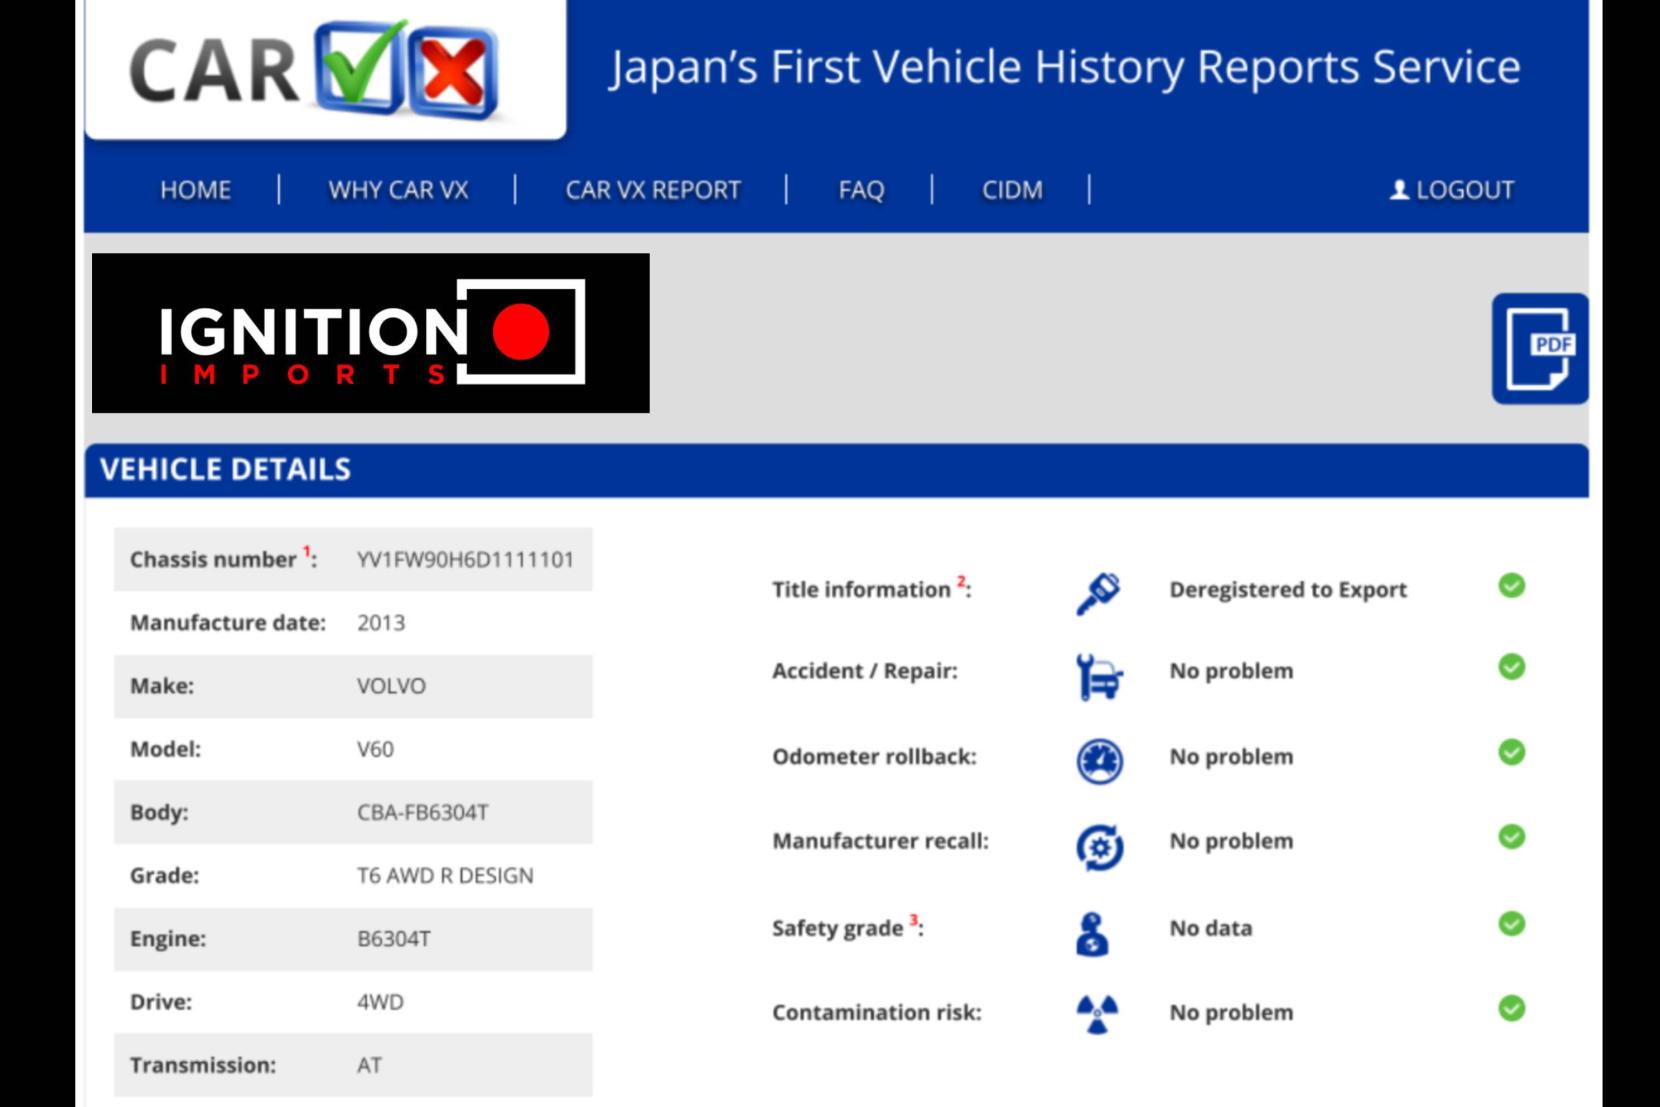
Task: Click the Chassis number label
Action: (x=223, y=559)
